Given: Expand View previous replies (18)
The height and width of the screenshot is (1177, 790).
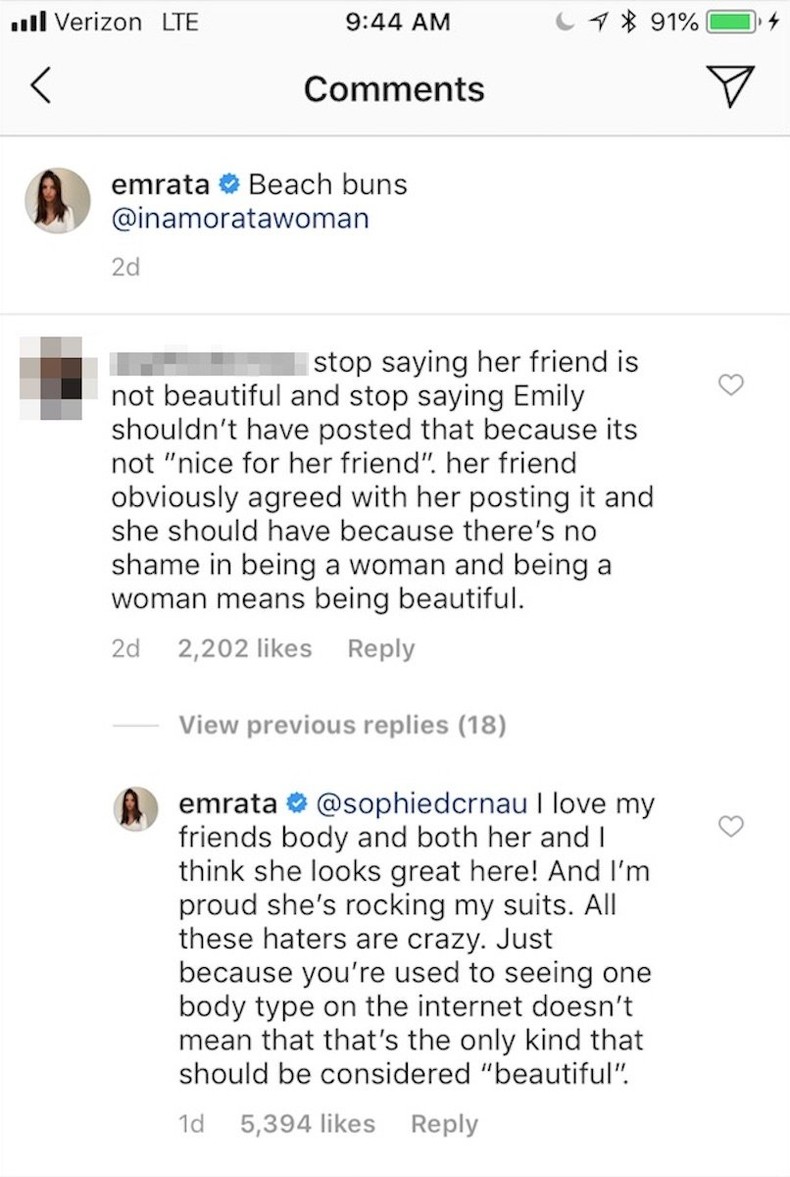Looking at the screenshot, I should tap(342, 724).
